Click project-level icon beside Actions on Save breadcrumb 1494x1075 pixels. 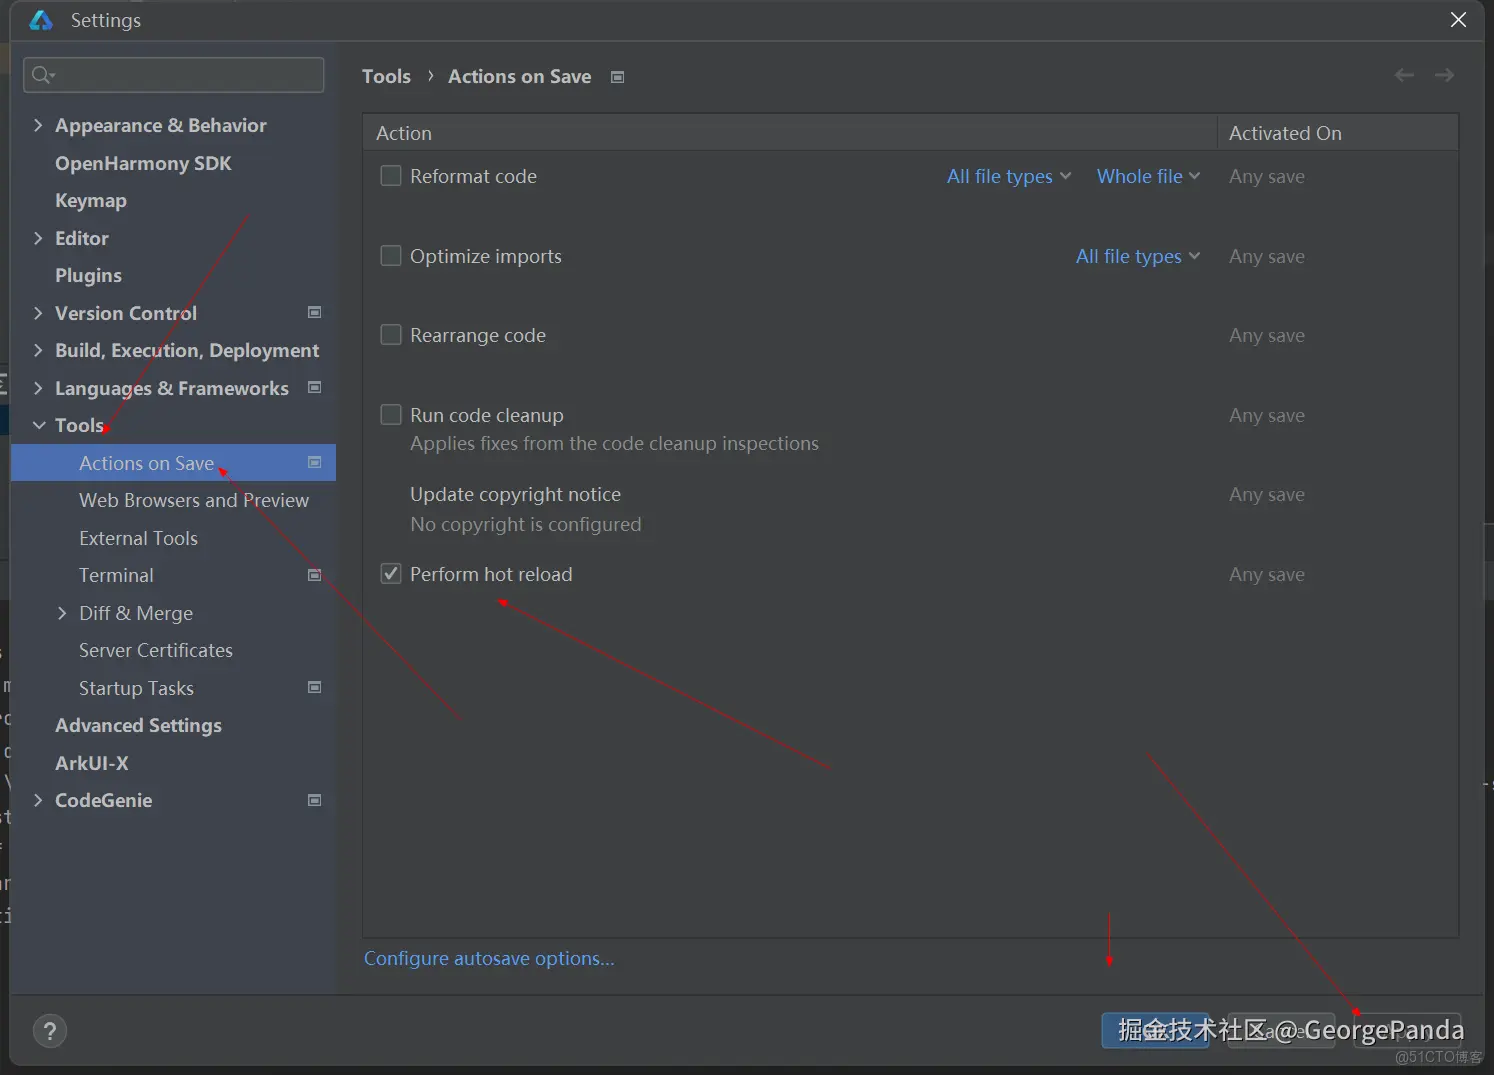pyautogui.click(x=618, y=77)
